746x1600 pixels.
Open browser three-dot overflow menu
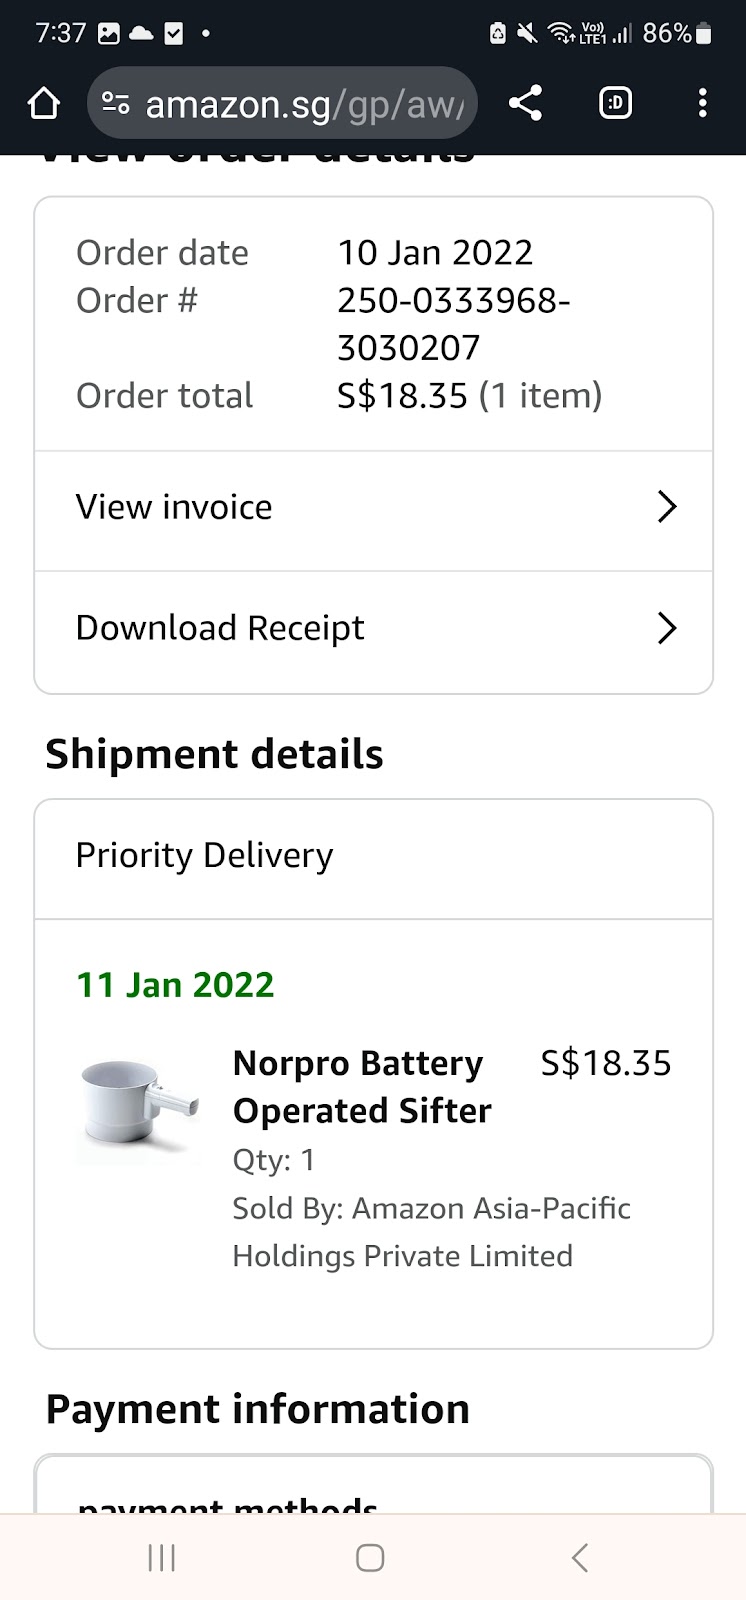pos(703,103)
